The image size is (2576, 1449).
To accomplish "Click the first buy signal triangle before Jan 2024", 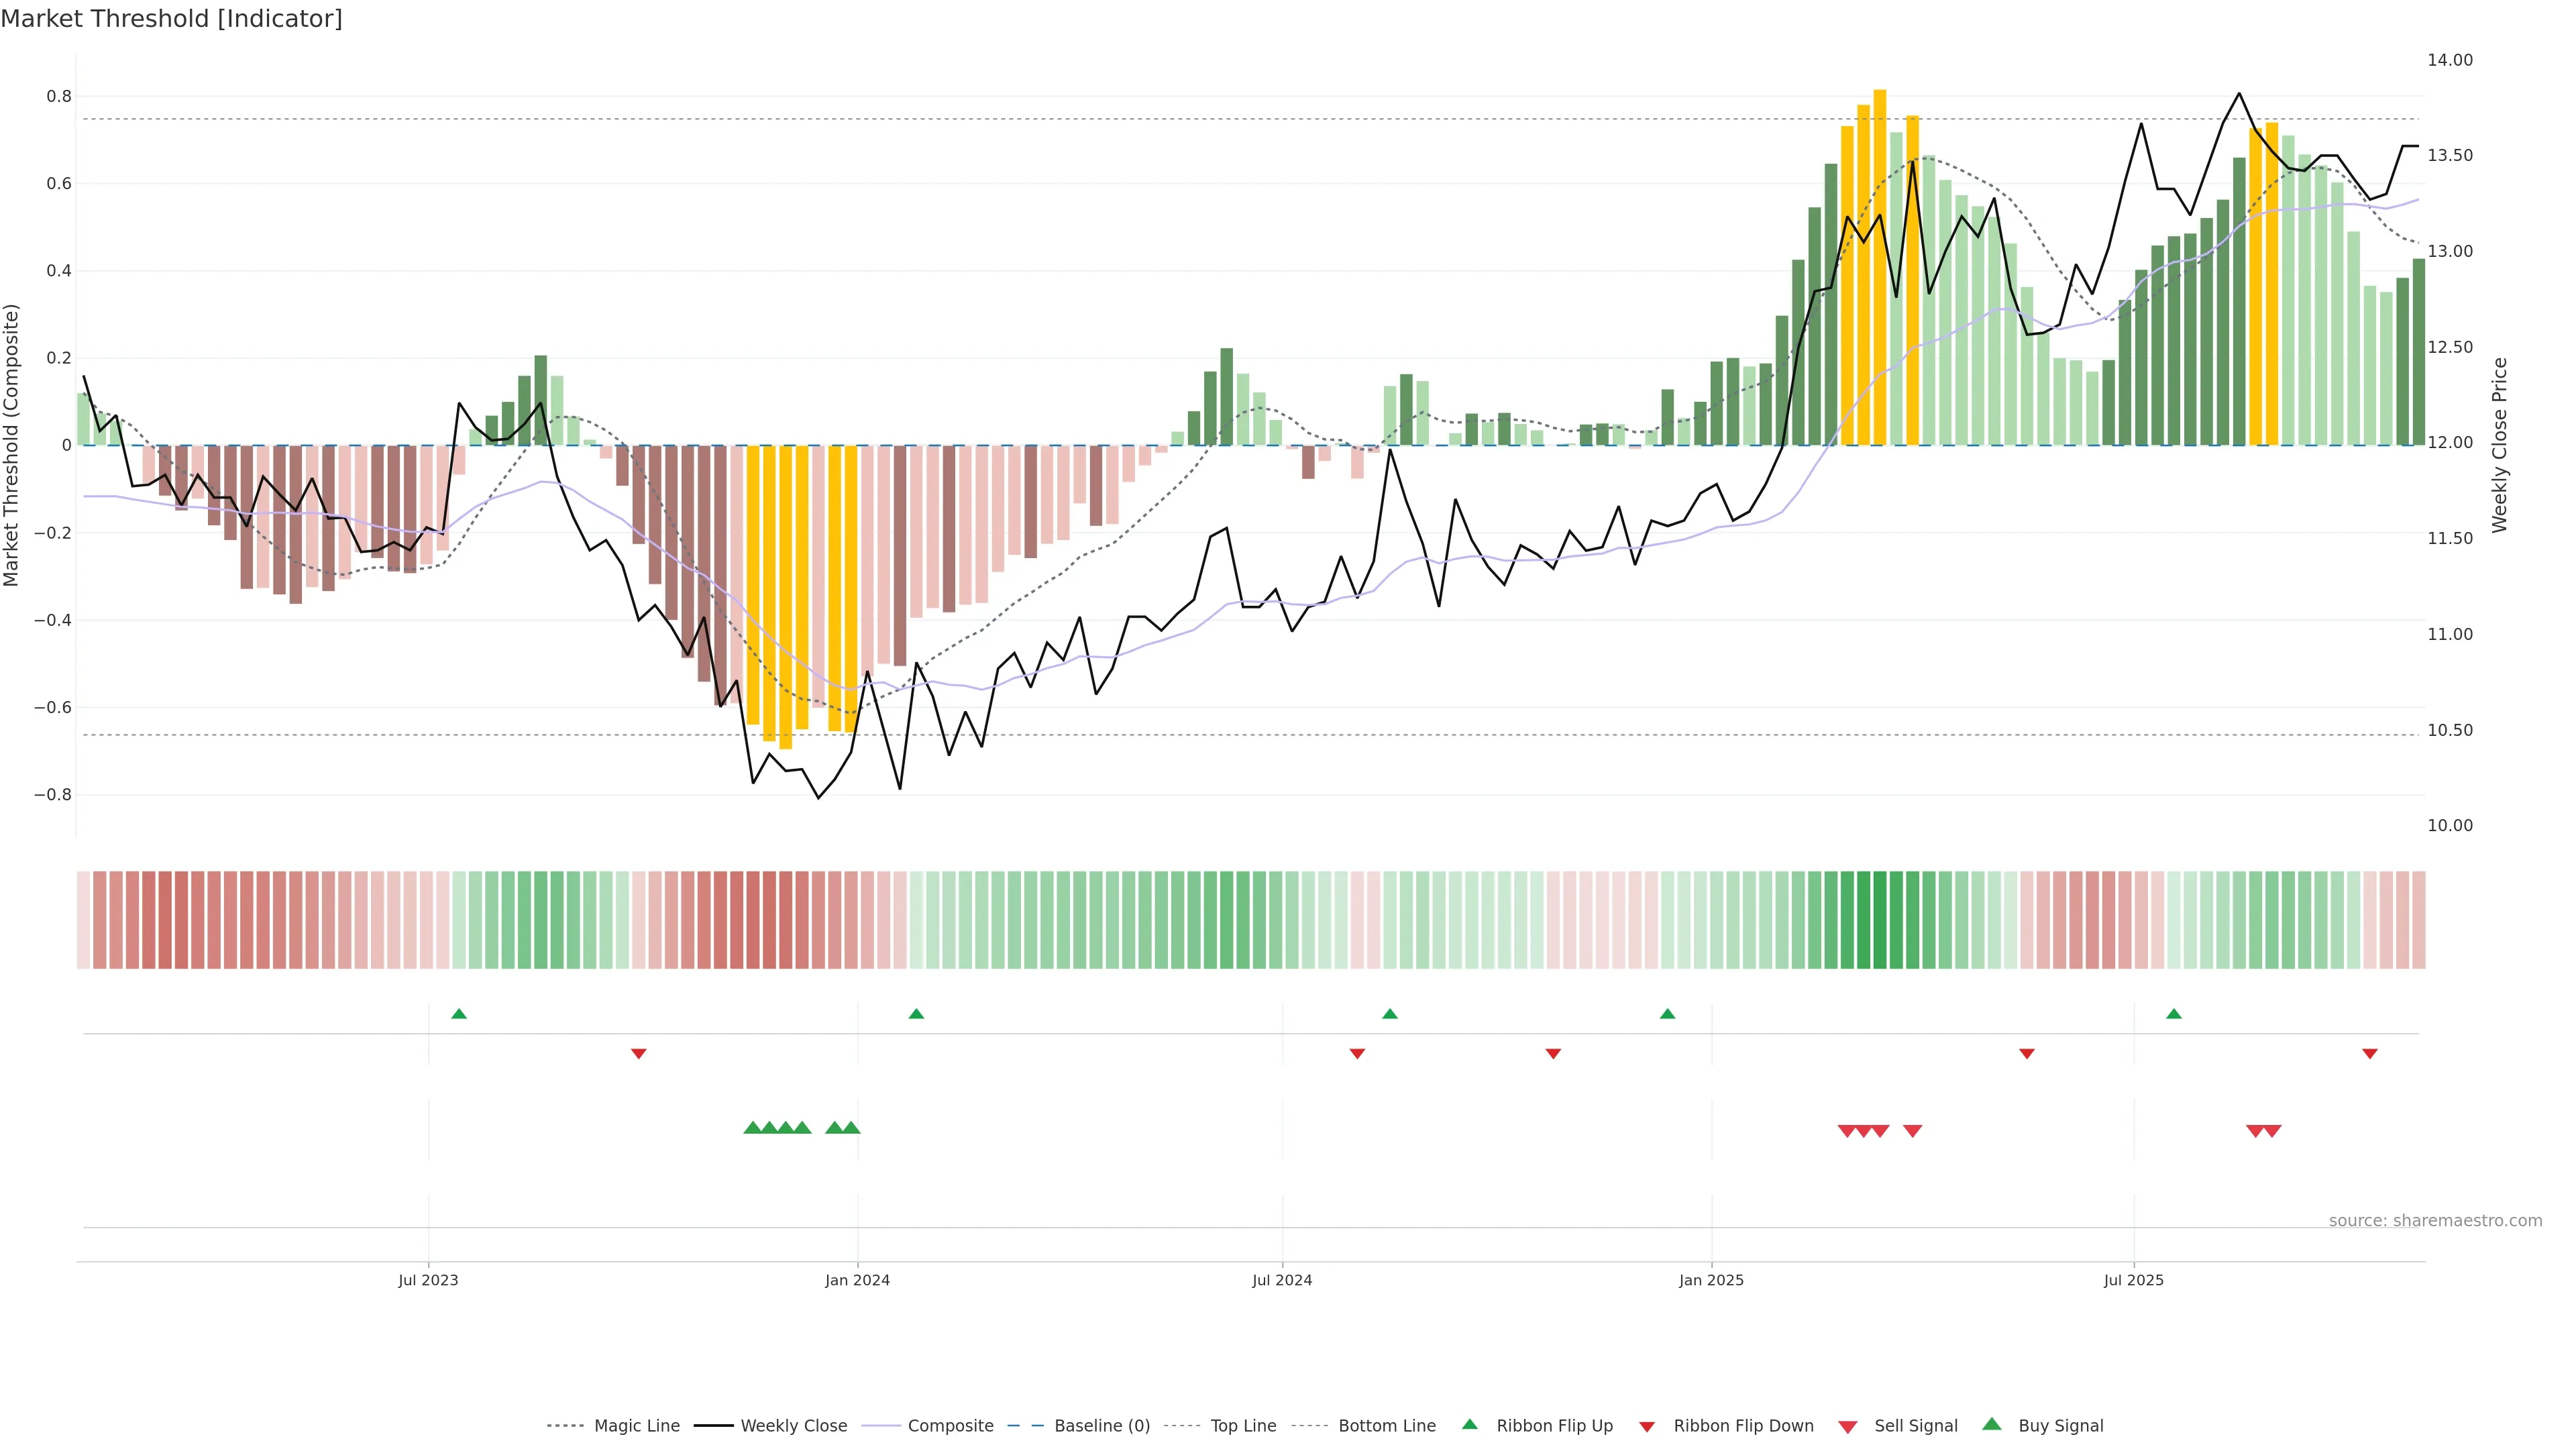I will (753, 1128).
